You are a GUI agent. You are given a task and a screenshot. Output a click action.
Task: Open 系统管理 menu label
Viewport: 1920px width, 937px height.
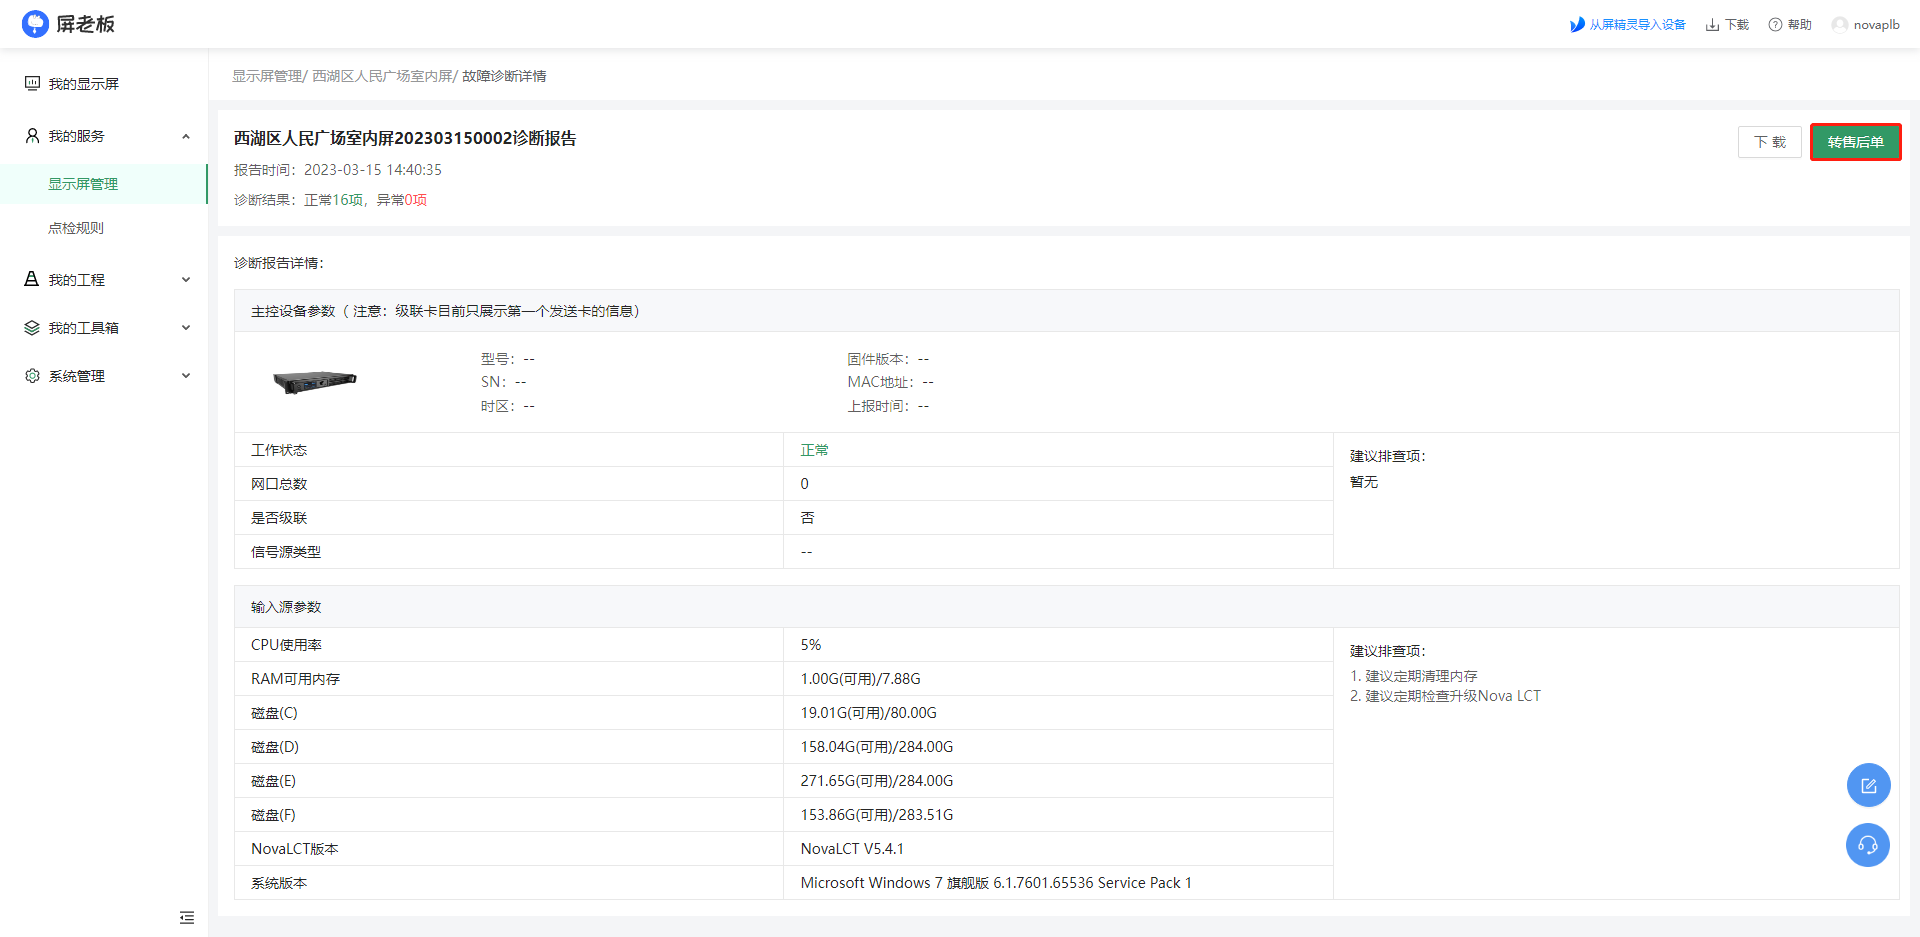(x=77, y=376)
